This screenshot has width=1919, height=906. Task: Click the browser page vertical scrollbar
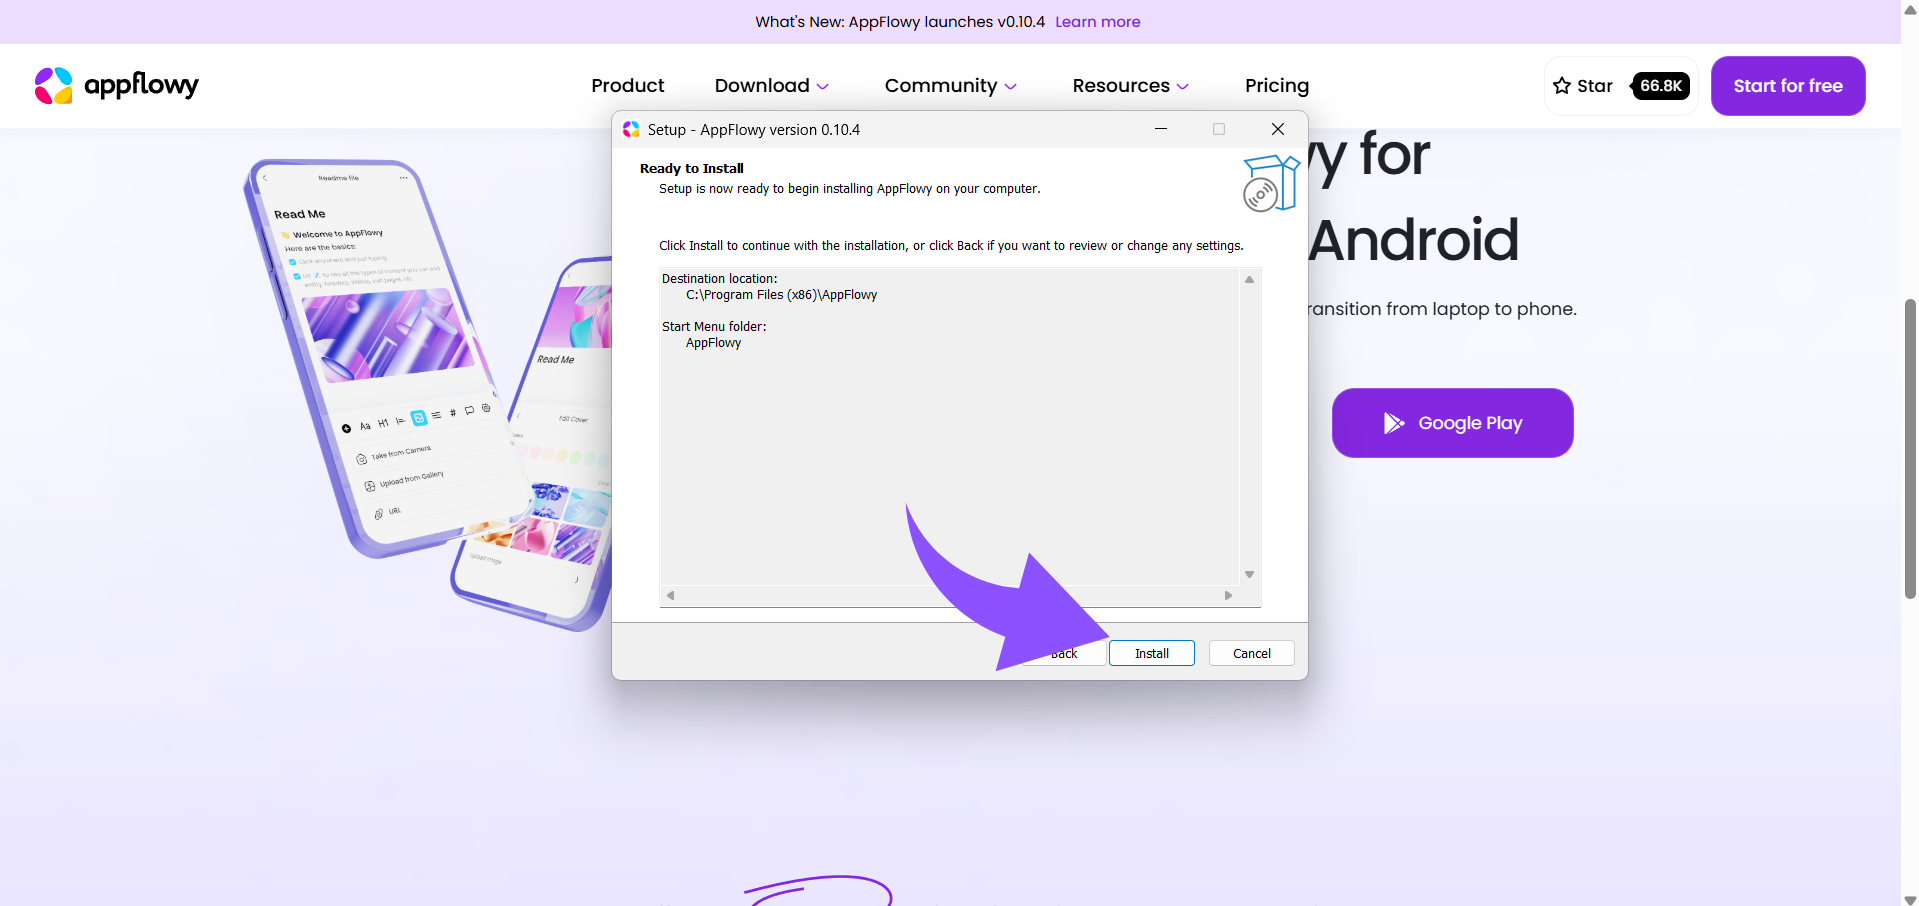pyautogui.click(x=1910, y=450)
